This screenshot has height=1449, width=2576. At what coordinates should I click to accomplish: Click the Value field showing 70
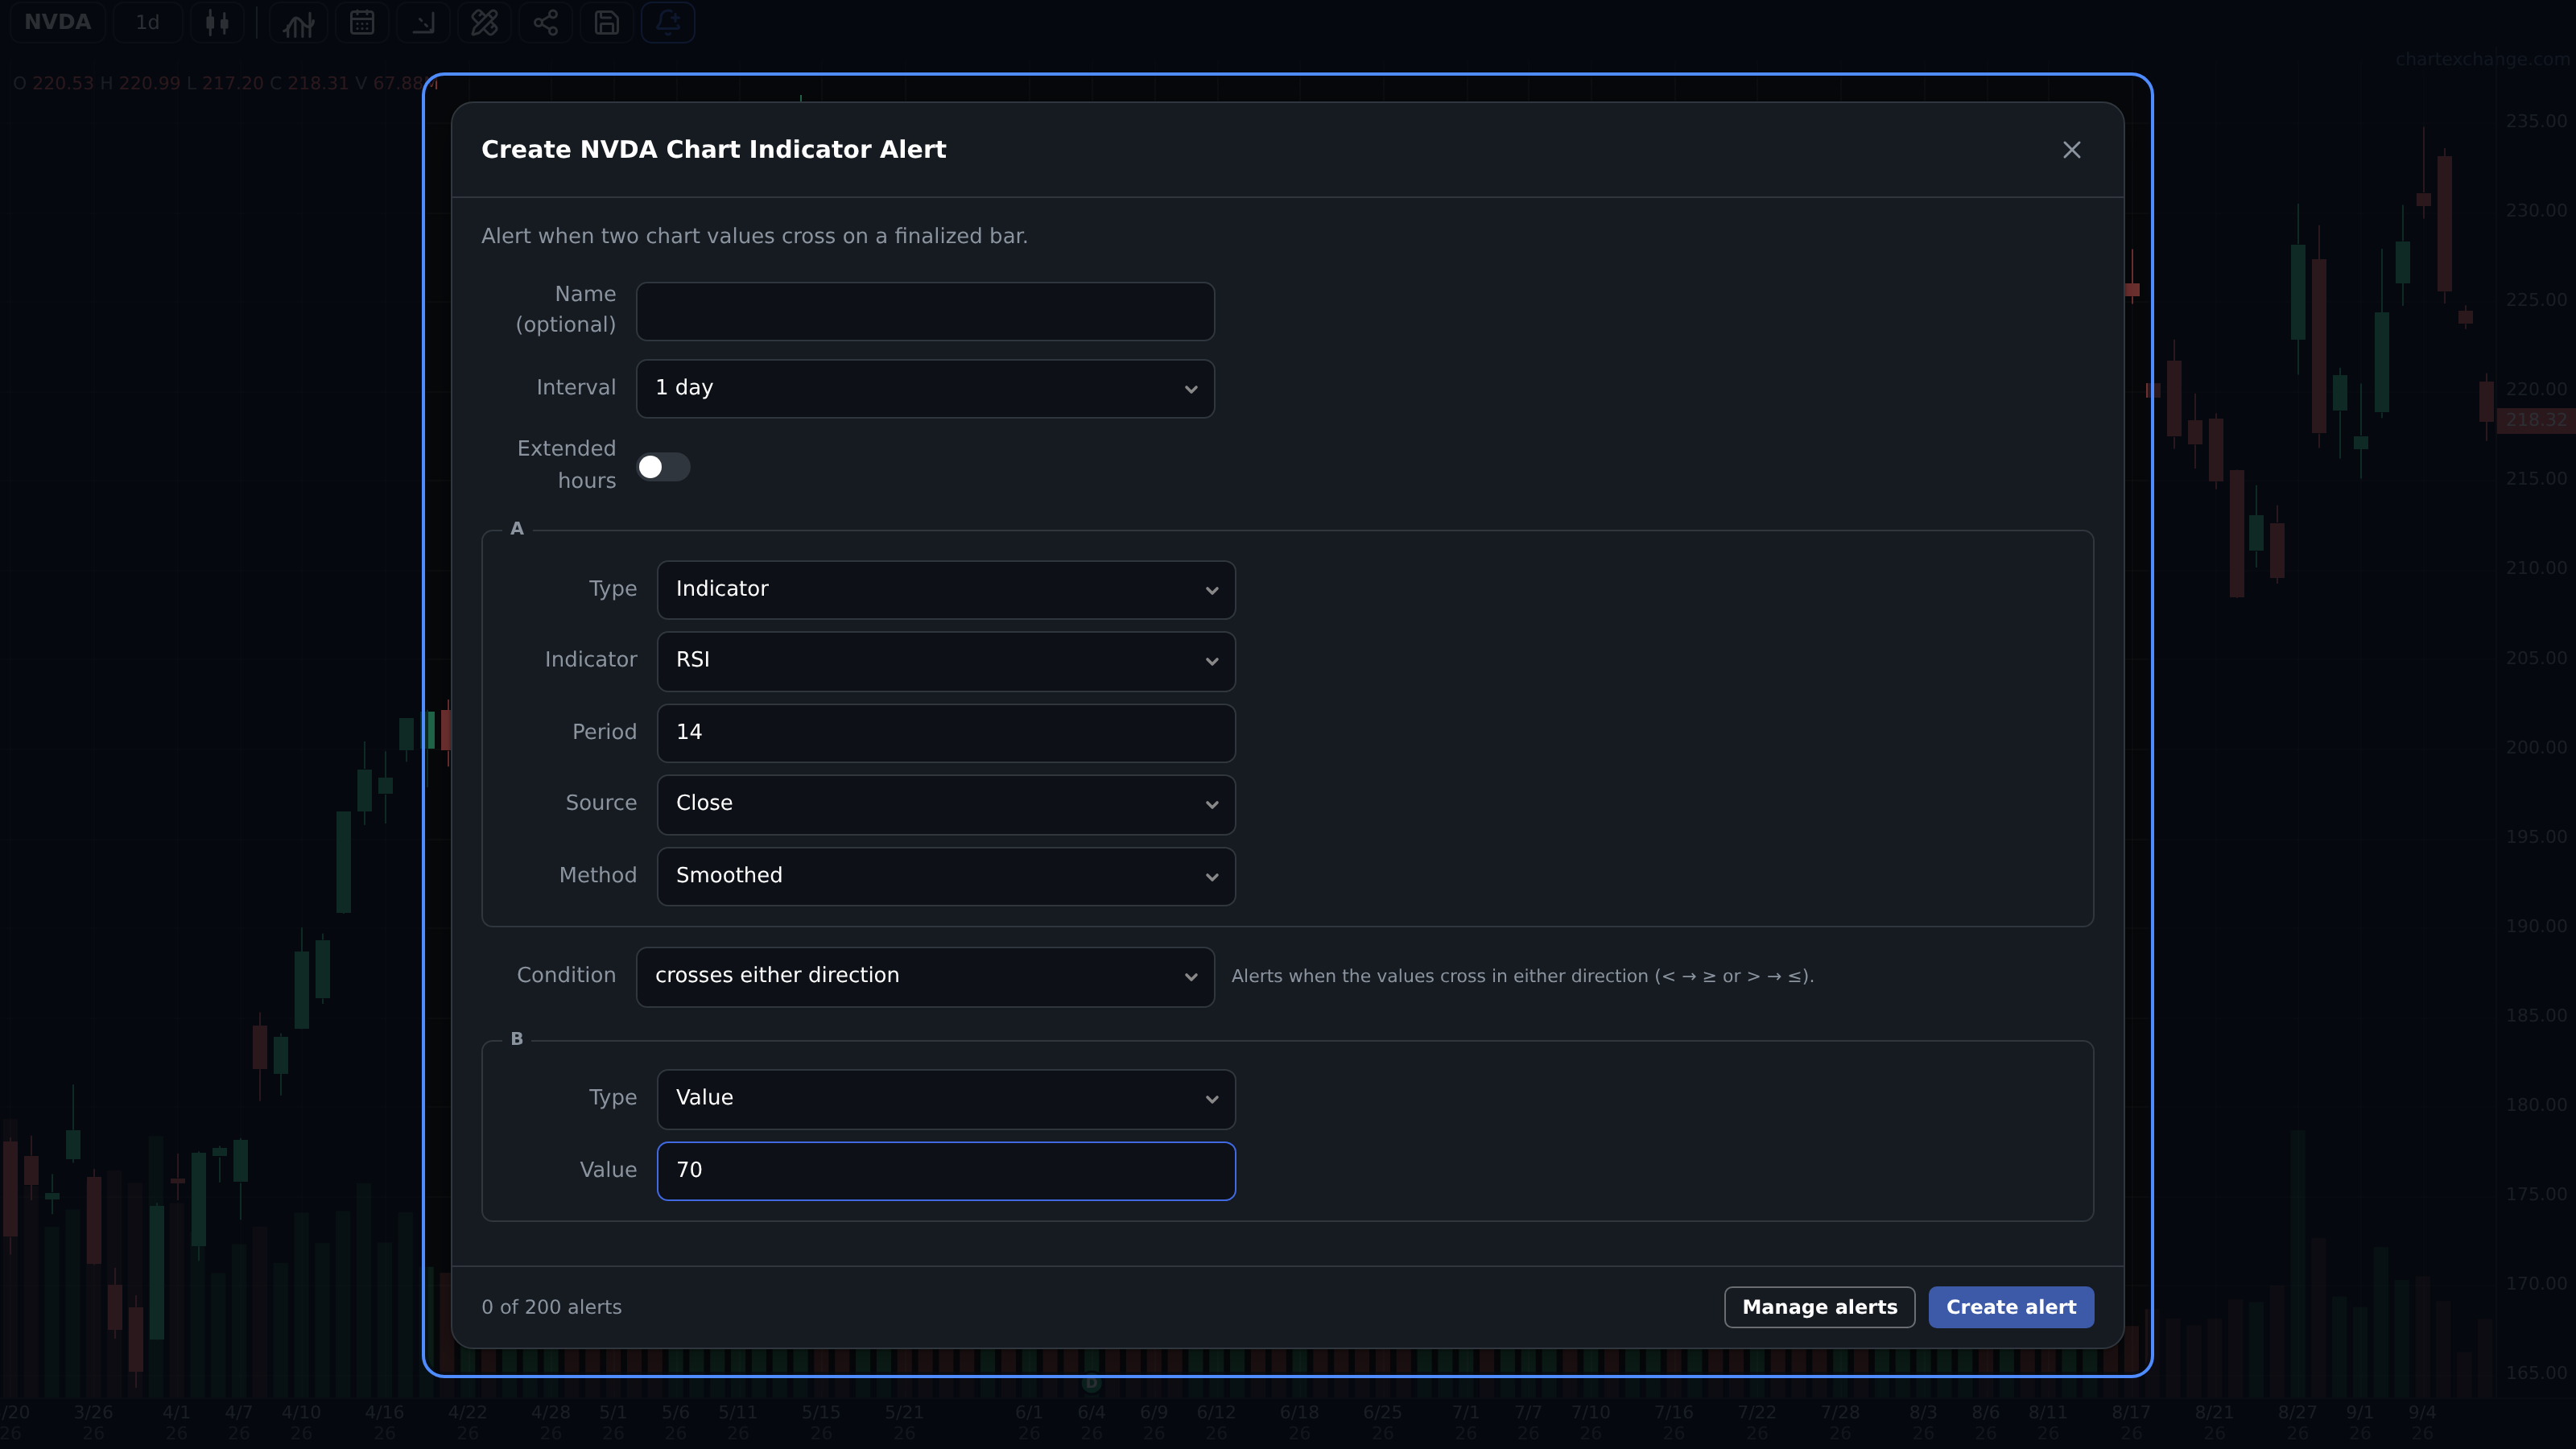point(945,1170)
